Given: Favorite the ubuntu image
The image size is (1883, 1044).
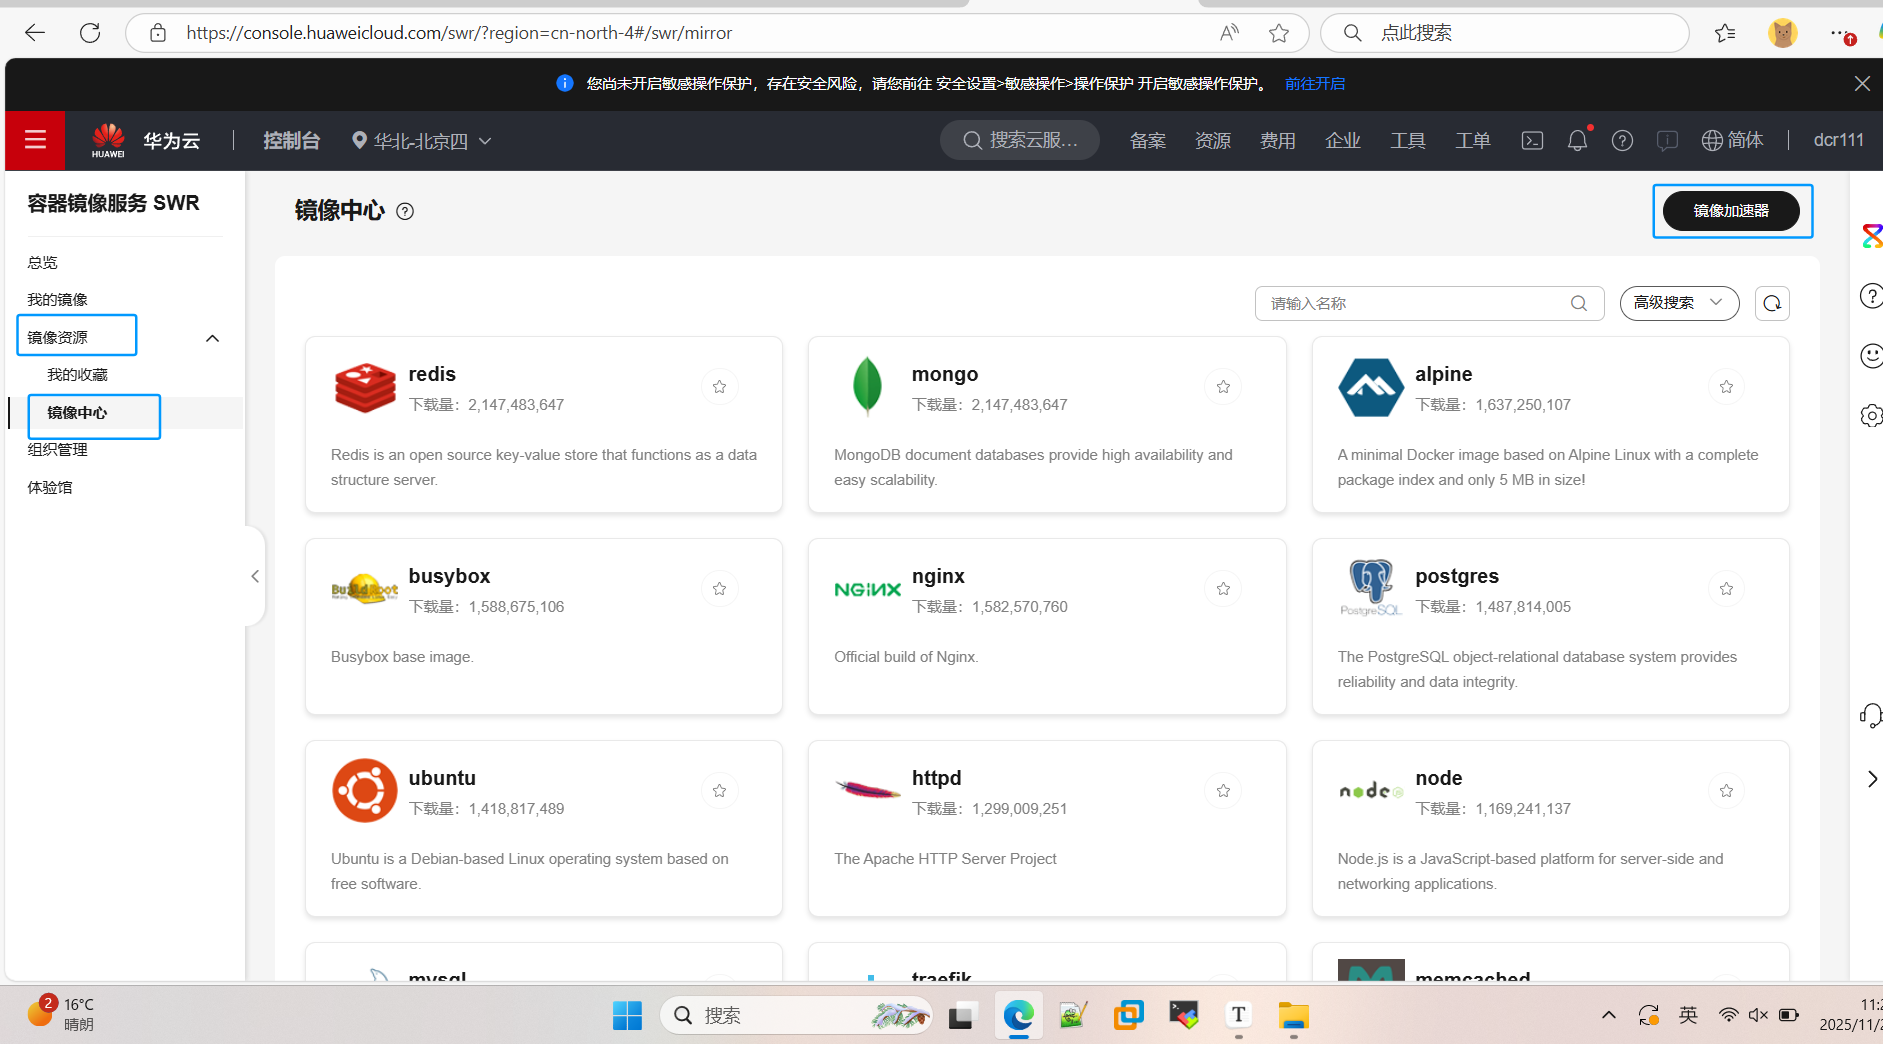Looking at the screenshot, I should (719, 791).
